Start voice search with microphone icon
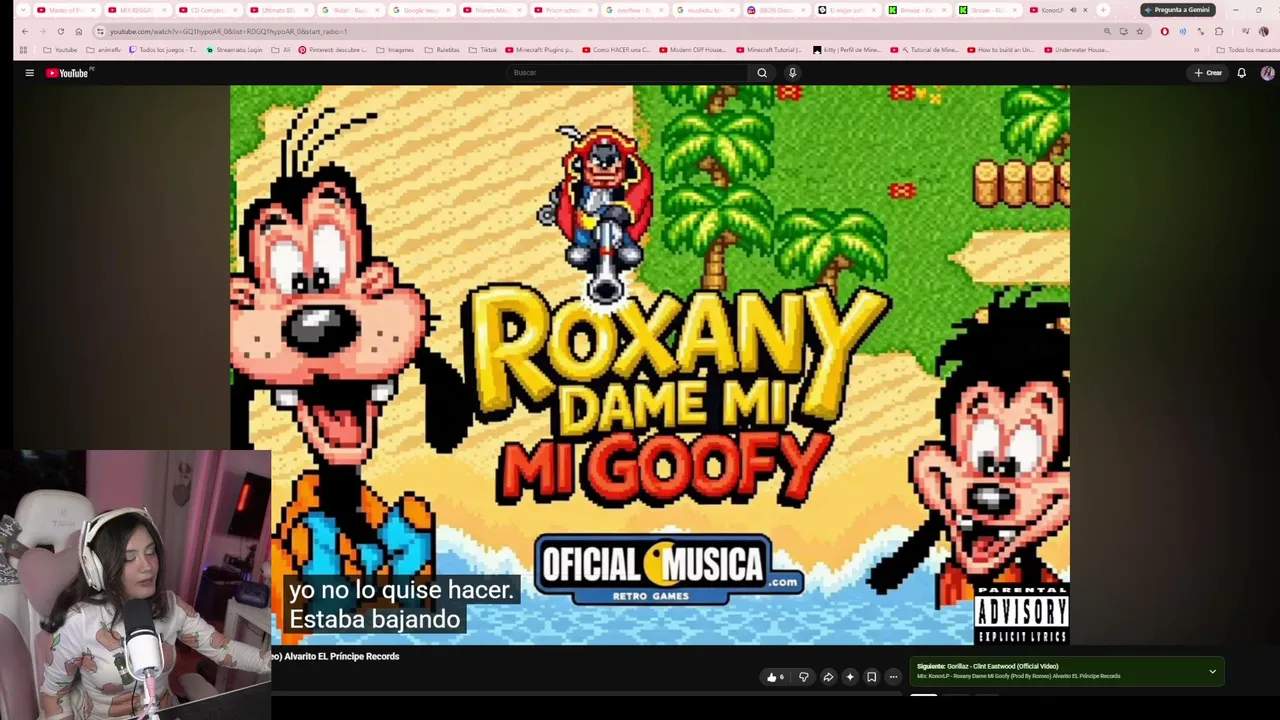The width and height of the screenshot is (1280, 720). coord(792,73)
